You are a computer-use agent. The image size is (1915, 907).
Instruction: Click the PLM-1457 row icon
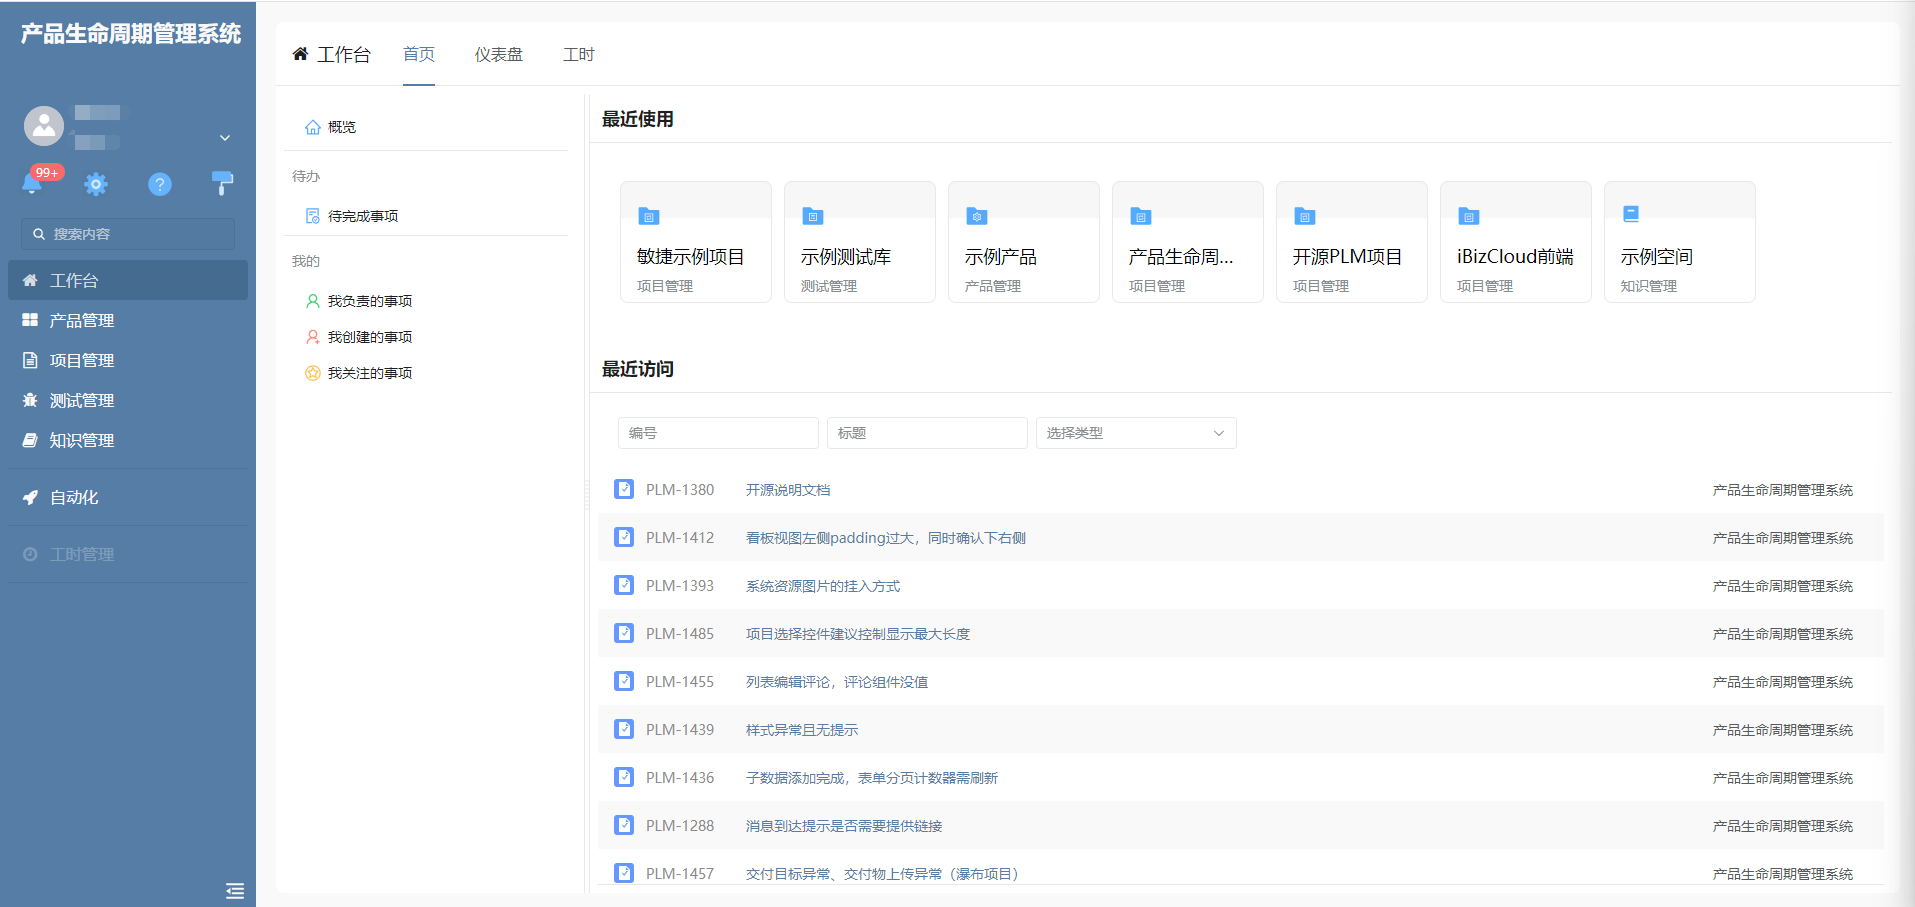(x=624, y=873)
